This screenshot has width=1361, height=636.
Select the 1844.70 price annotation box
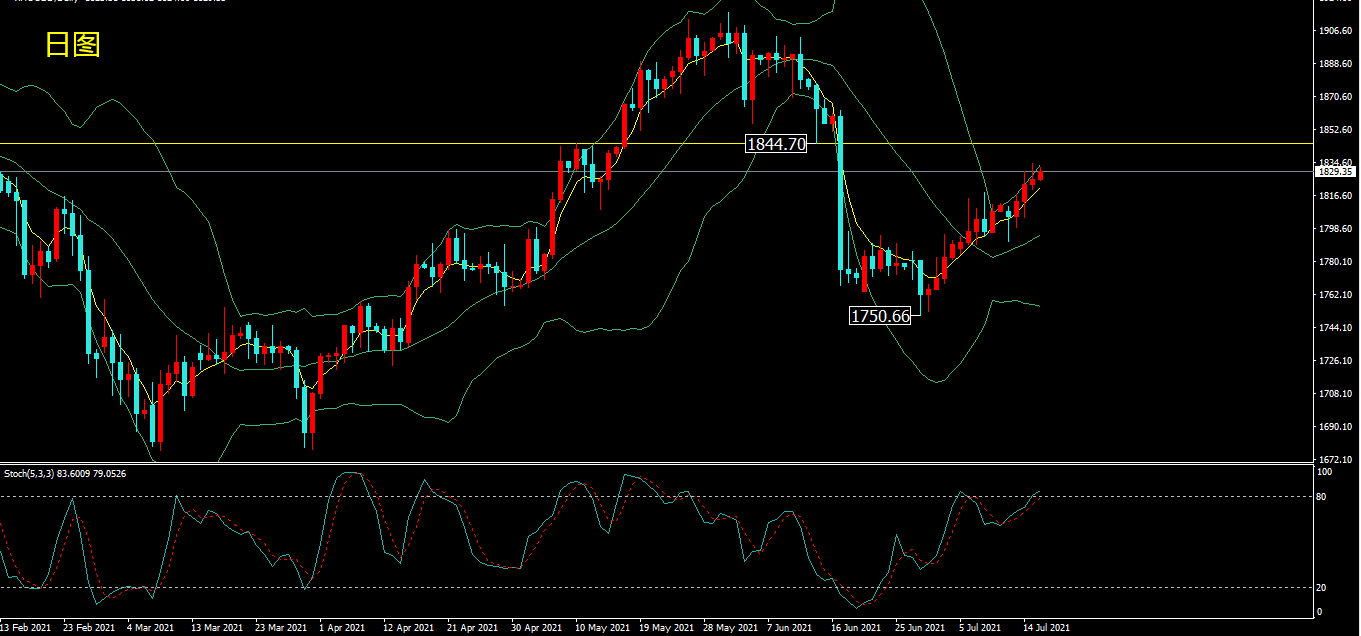click(x=776, y=144)
